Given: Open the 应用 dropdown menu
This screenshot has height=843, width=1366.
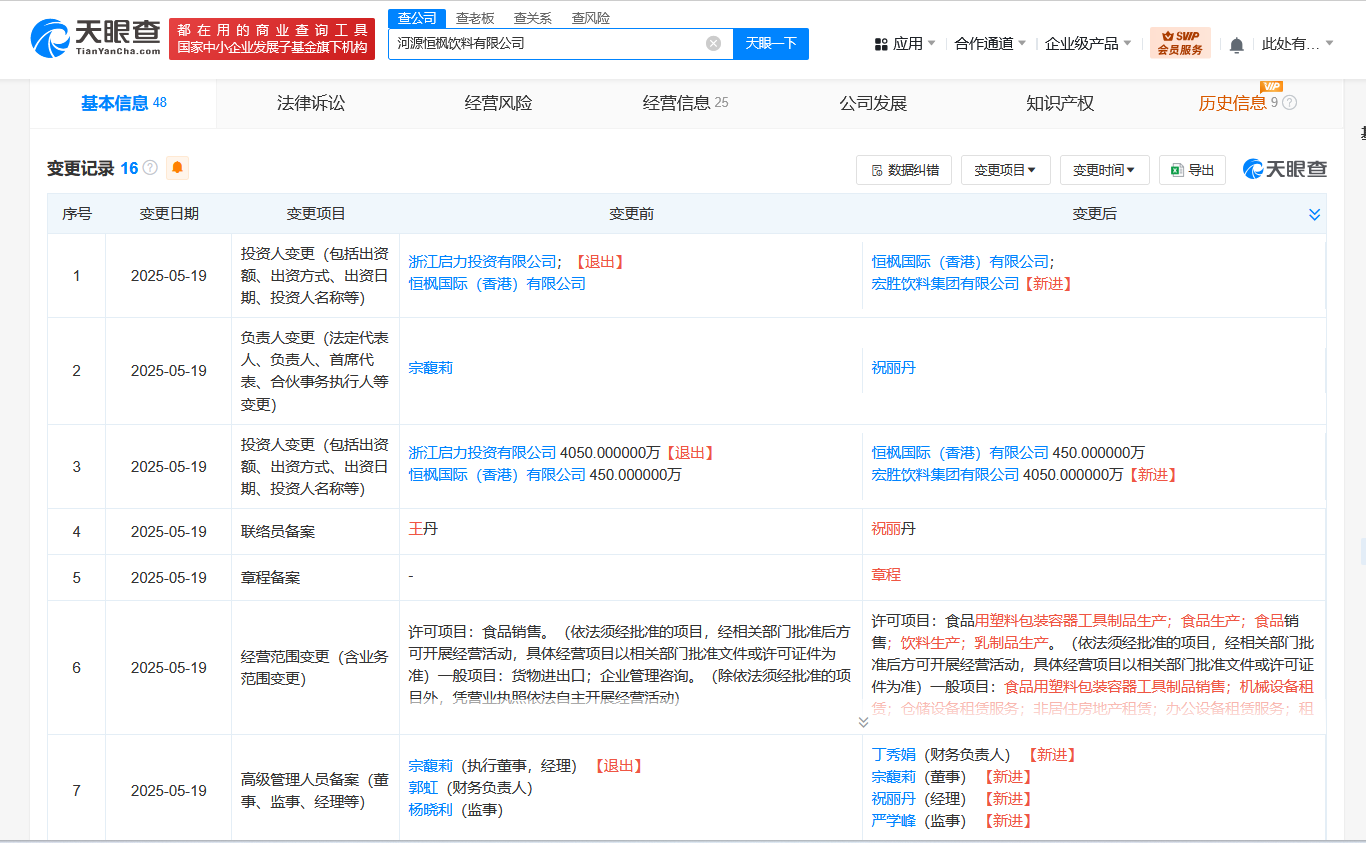Looking at the screenshot, I should [x=905, y=44].
